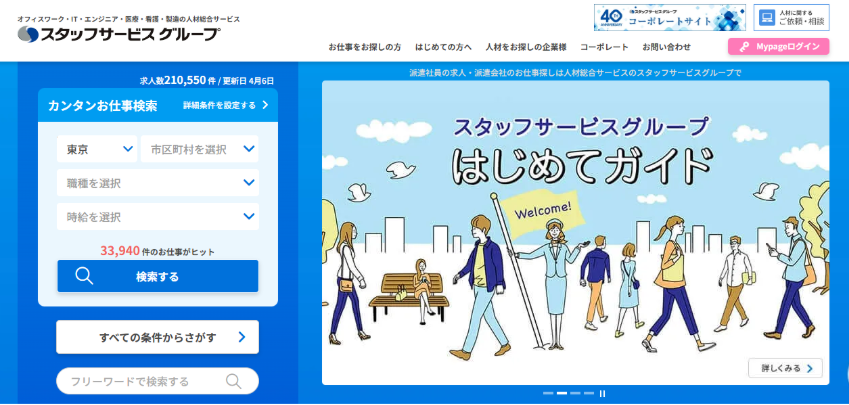Click the key icon on Mypage login
This screenshot has height=405, width=849.
point(743,47)
